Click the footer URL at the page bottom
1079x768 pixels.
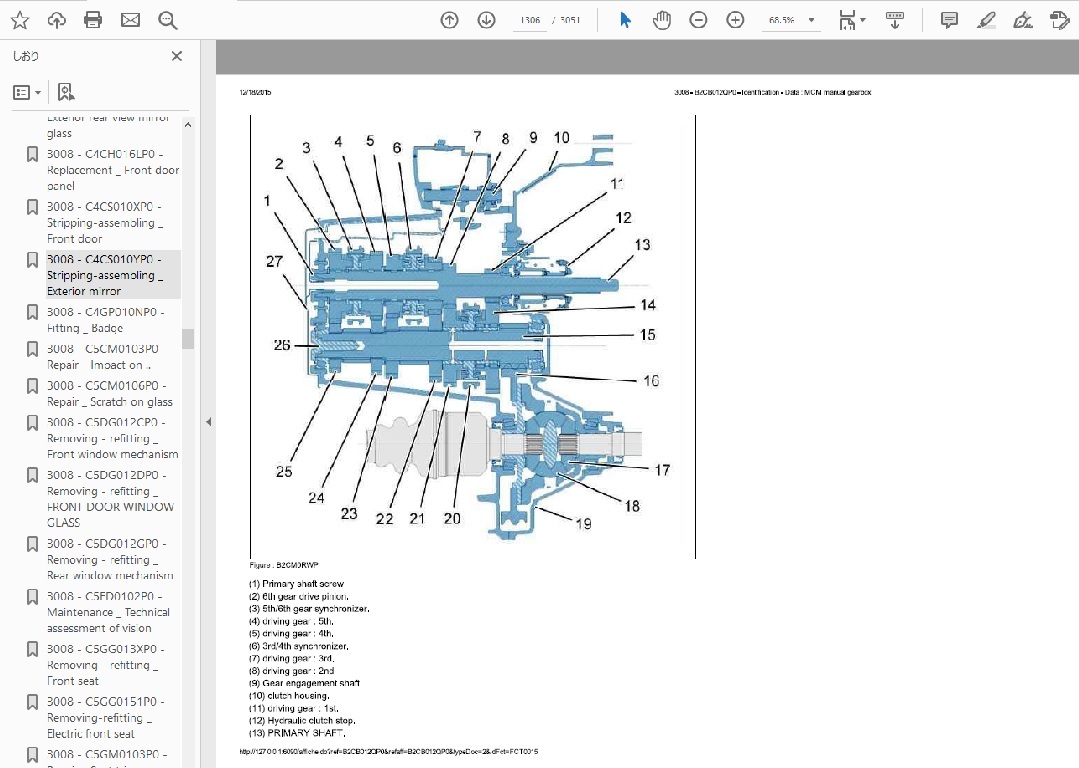click(389, 751)
